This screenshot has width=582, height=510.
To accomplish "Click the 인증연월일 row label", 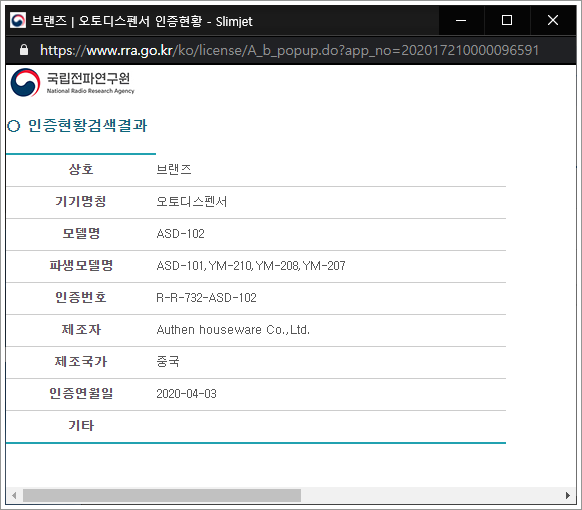I will (81, 393).
